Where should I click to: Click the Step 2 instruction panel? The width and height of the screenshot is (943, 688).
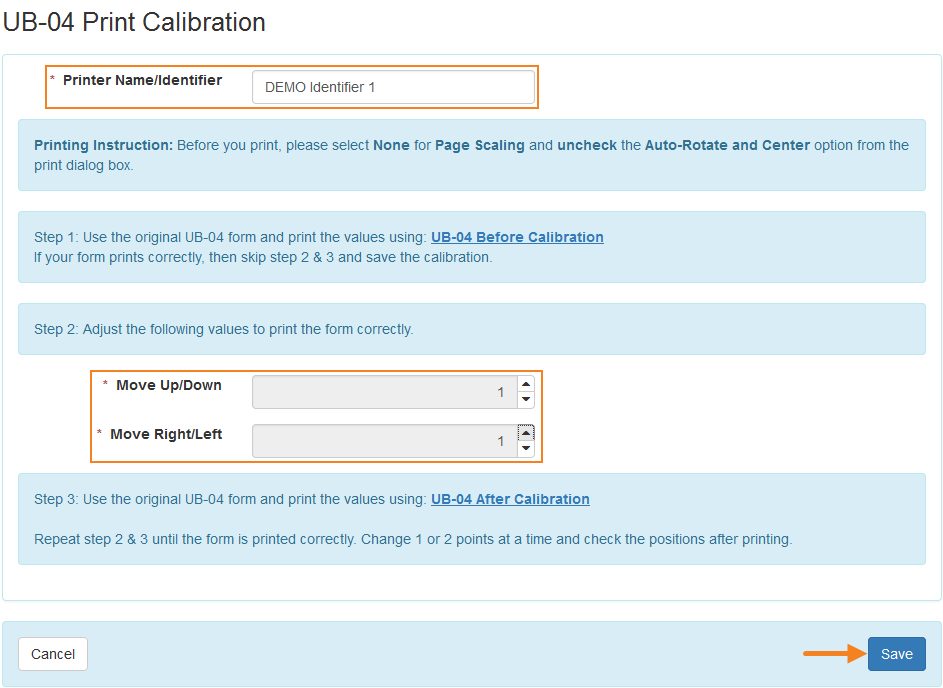coord(471,329)
